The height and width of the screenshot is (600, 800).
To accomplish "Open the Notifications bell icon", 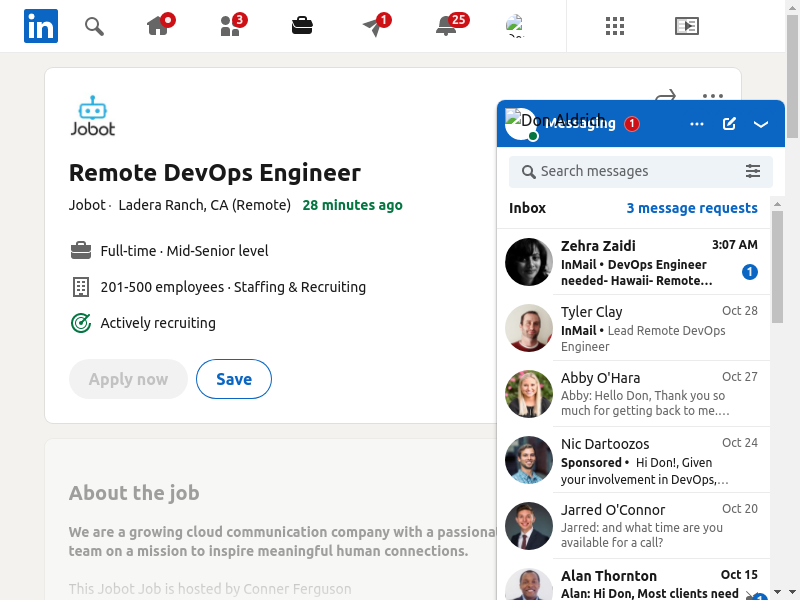I will (447, 26).
